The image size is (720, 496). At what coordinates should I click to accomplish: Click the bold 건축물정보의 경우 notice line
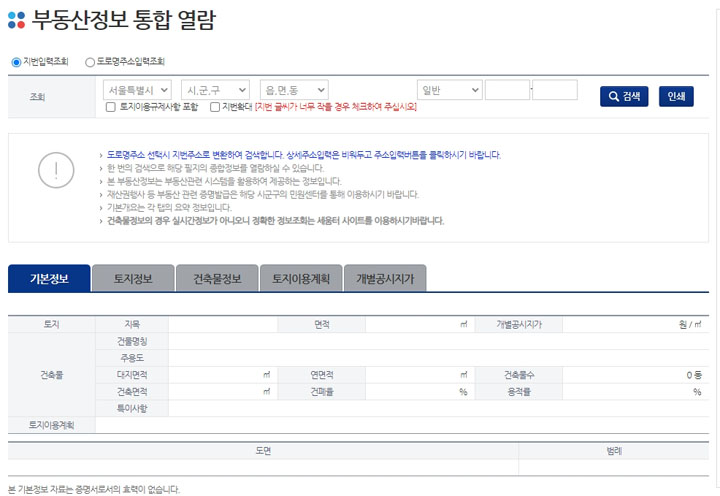tap(276, 221)
